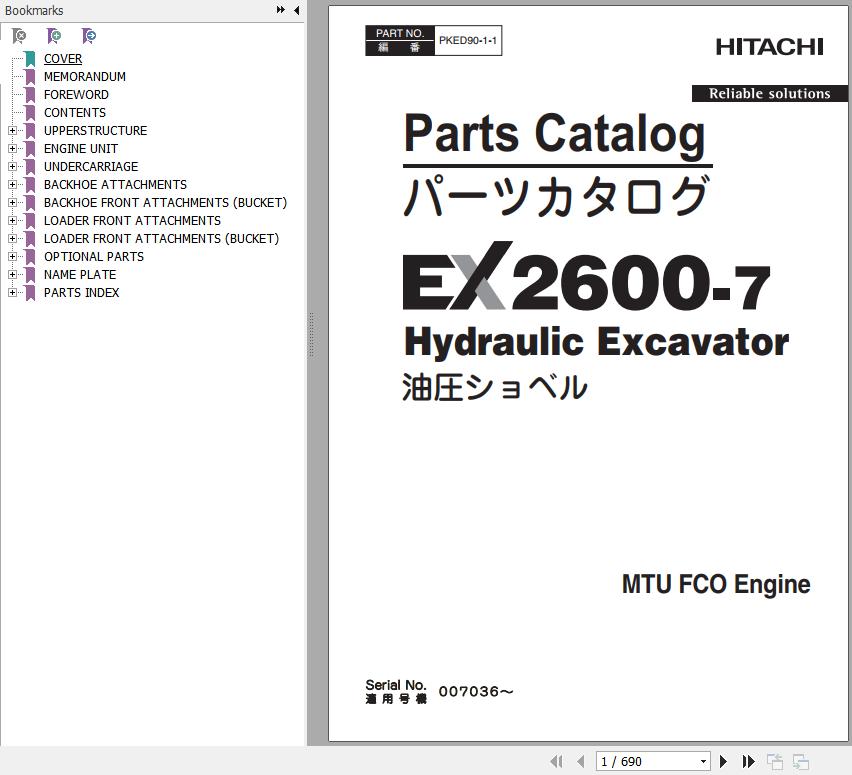Click the "Parts Catalog" title text
The width and height of the screenshot is (852, 775).
[x=555, y=134]
